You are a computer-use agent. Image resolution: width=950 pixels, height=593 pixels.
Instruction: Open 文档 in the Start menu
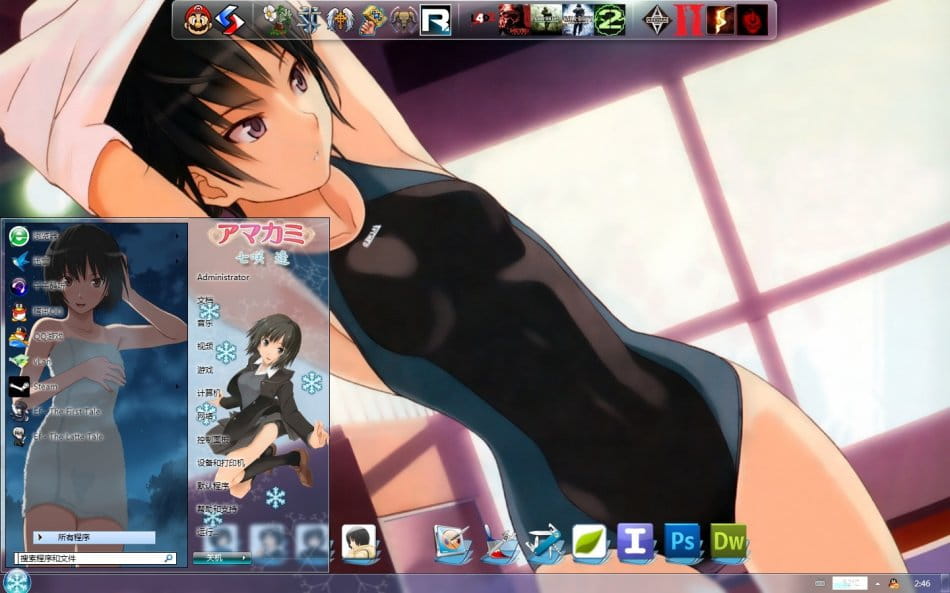click(x=205, y=300)
